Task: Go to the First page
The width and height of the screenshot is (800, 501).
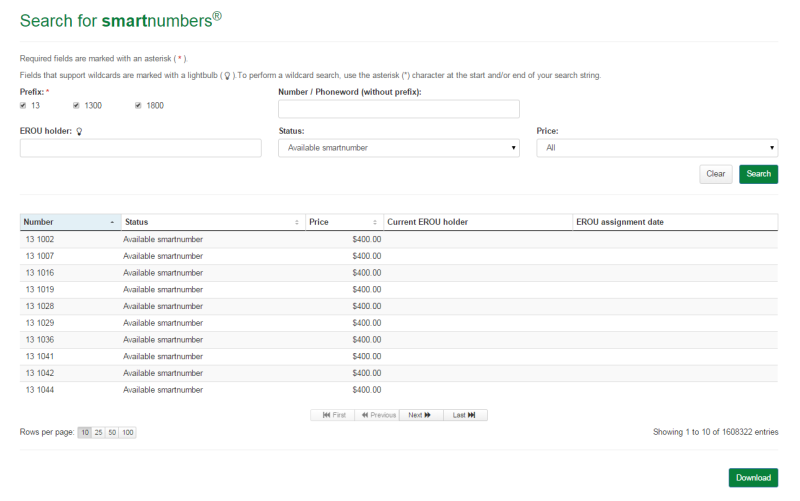Action: (x=333, y=415)
